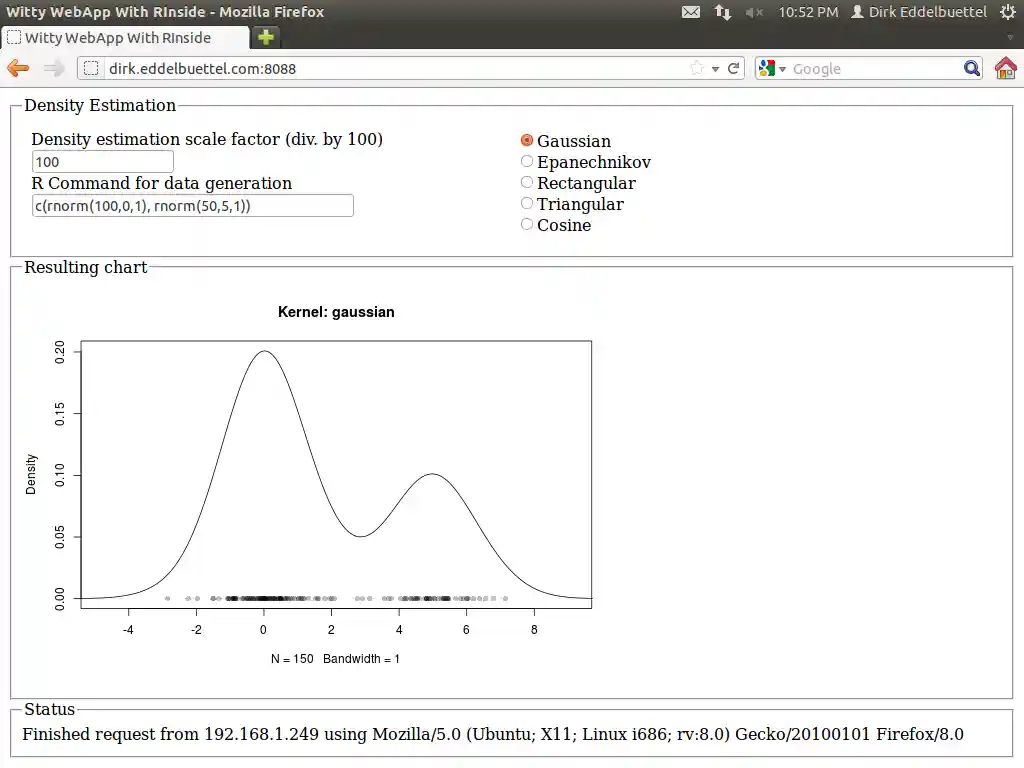Click the magnifier search icon
The height and width of the screenshot is (768, 1024).
pyautogui.click(x=972, y=69)
